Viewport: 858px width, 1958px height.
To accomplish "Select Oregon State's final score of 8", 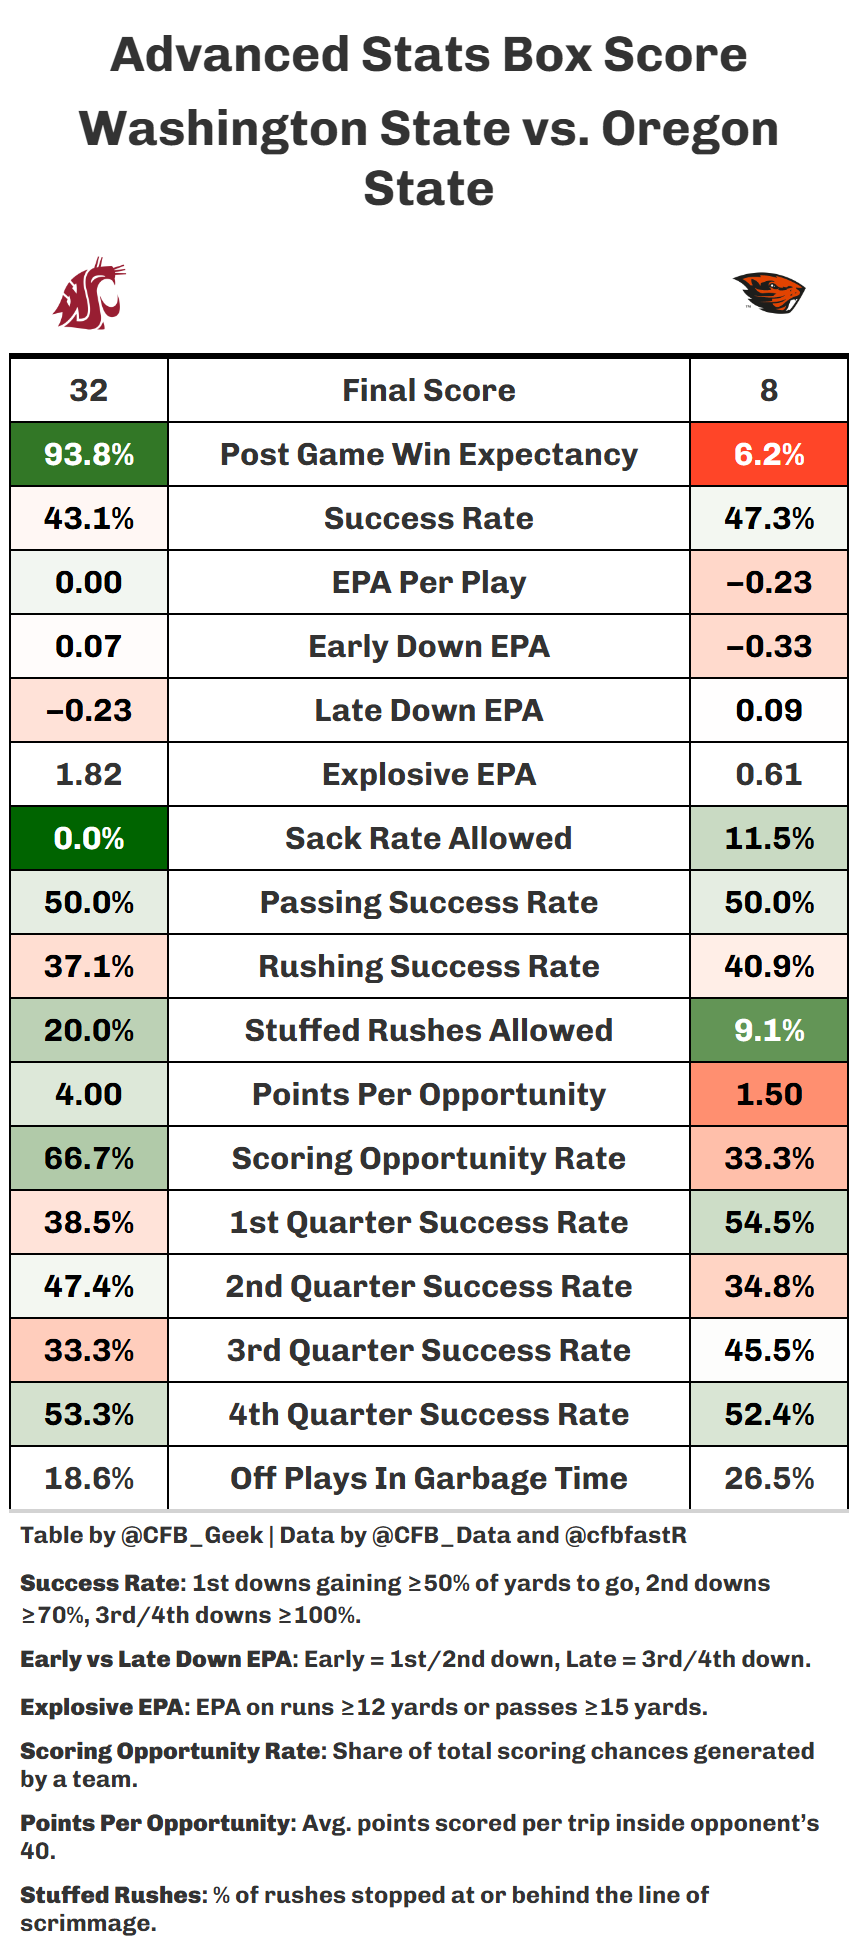I will point(768,390).
